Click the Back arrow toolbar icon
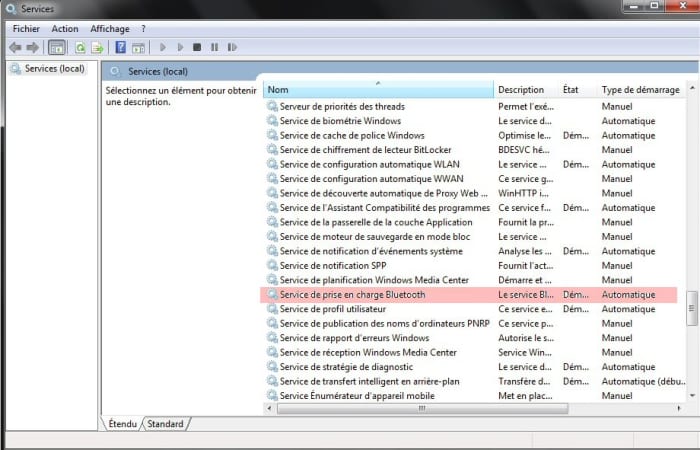This screenshot has height=450, width=700. [x=15, y=47]
